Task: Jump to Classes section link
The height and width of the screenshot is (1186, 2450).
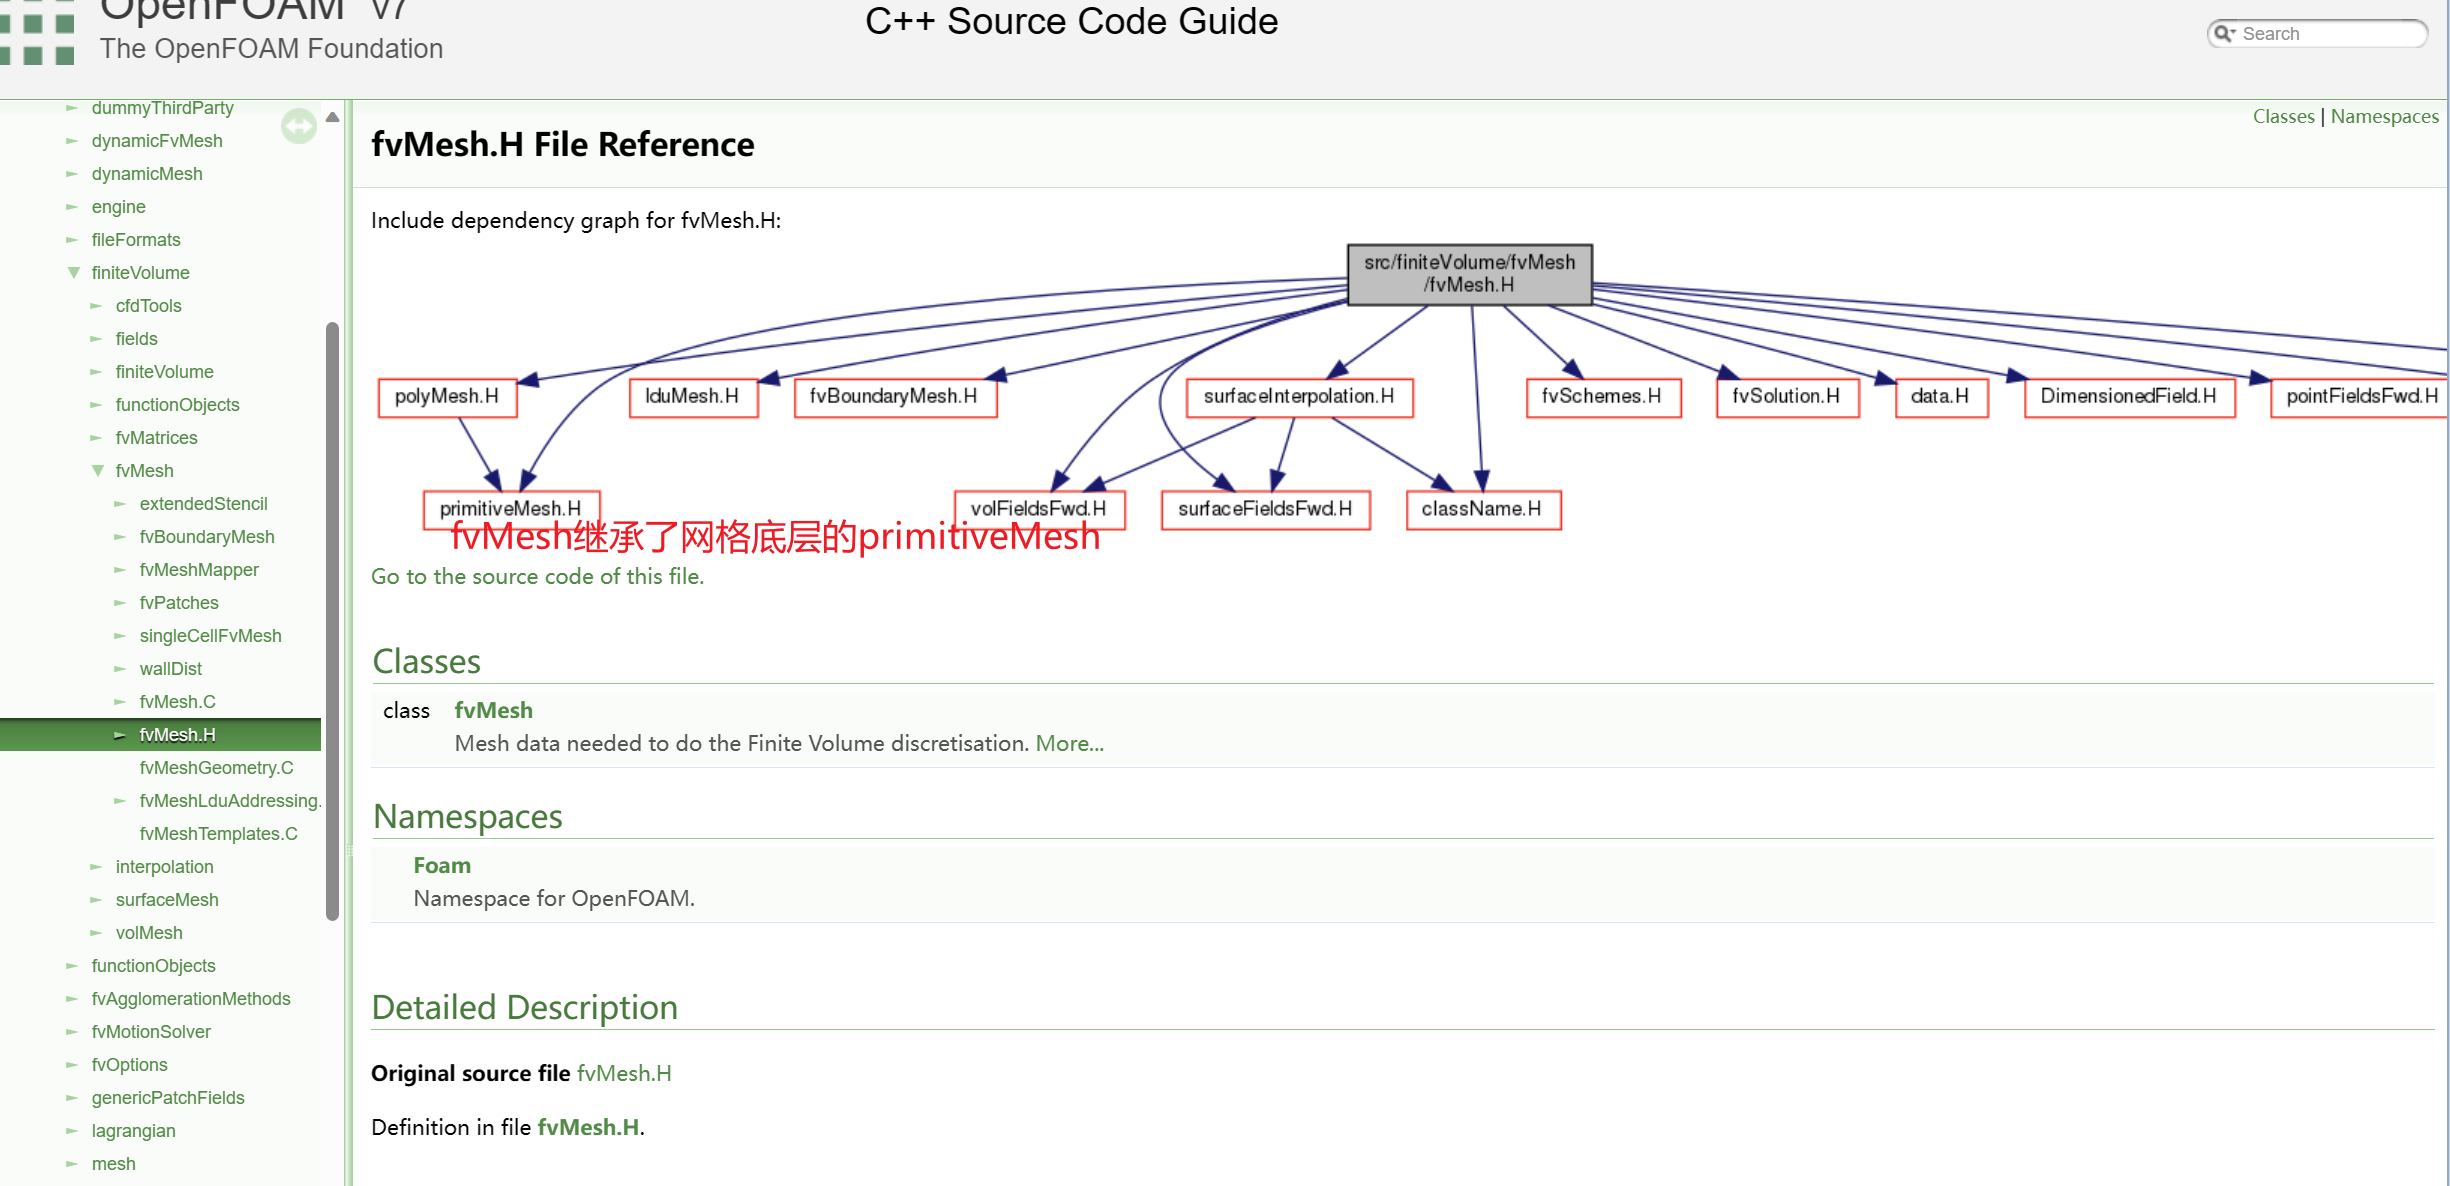Action: coord(2283,116)
